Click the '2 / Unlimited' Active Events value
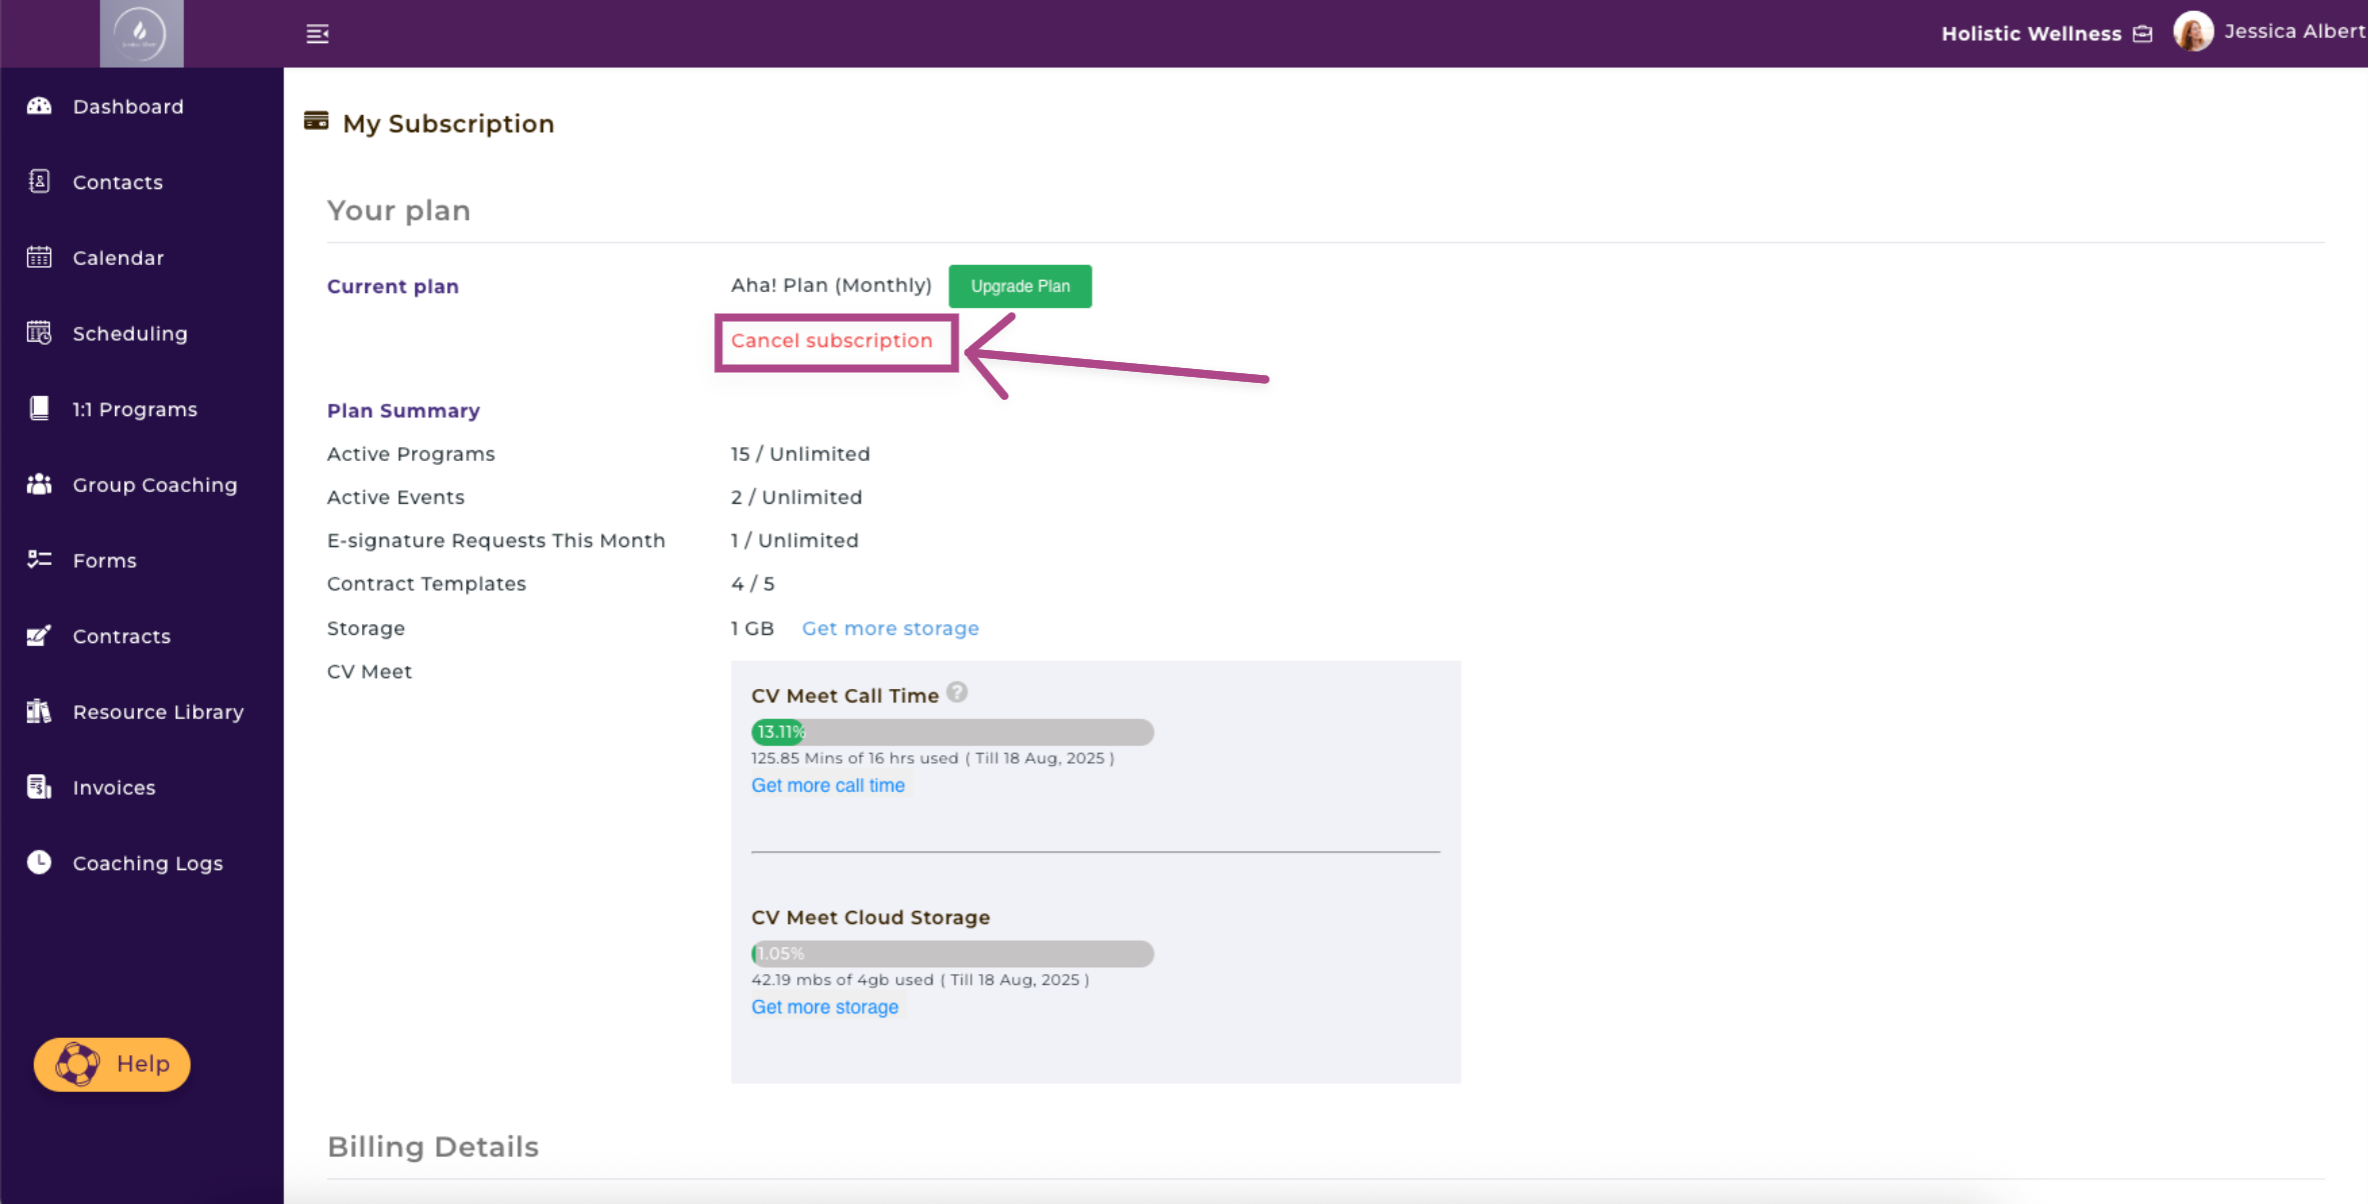 pos(796,497)
